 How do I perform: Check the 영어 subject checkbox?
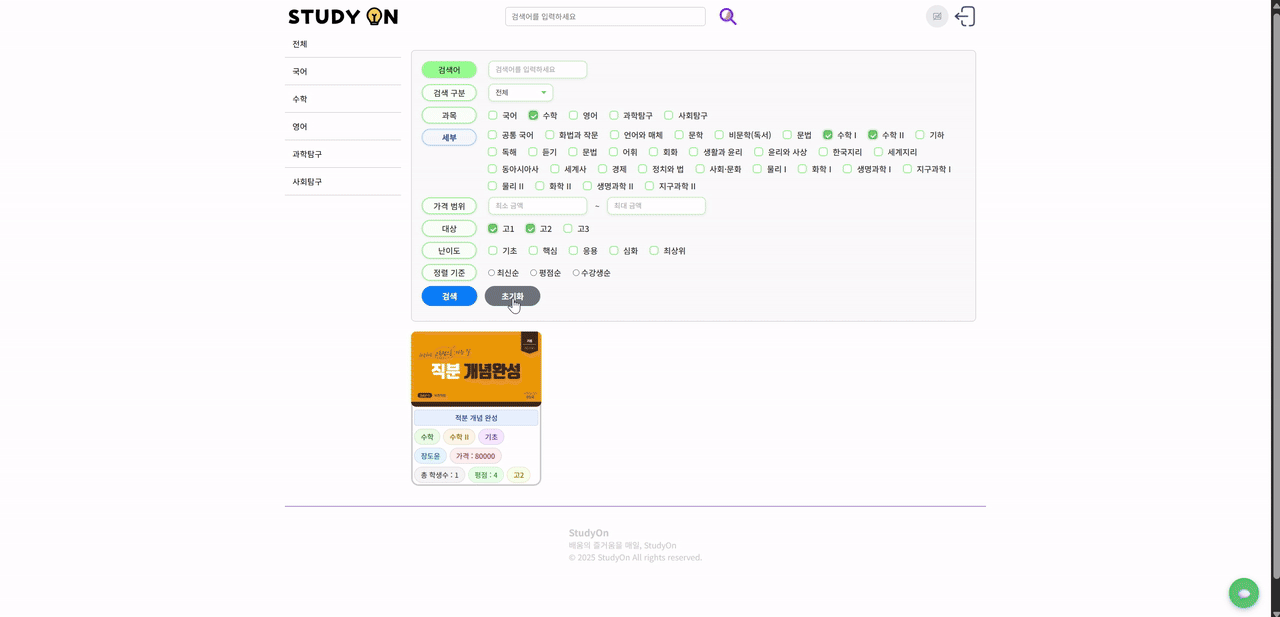point(574,115)
